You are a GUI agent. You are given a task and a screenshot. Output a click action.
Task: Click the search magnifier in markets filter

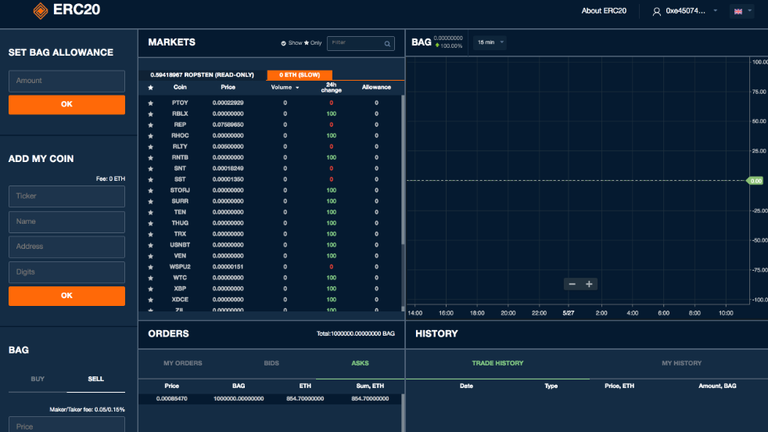387,44
